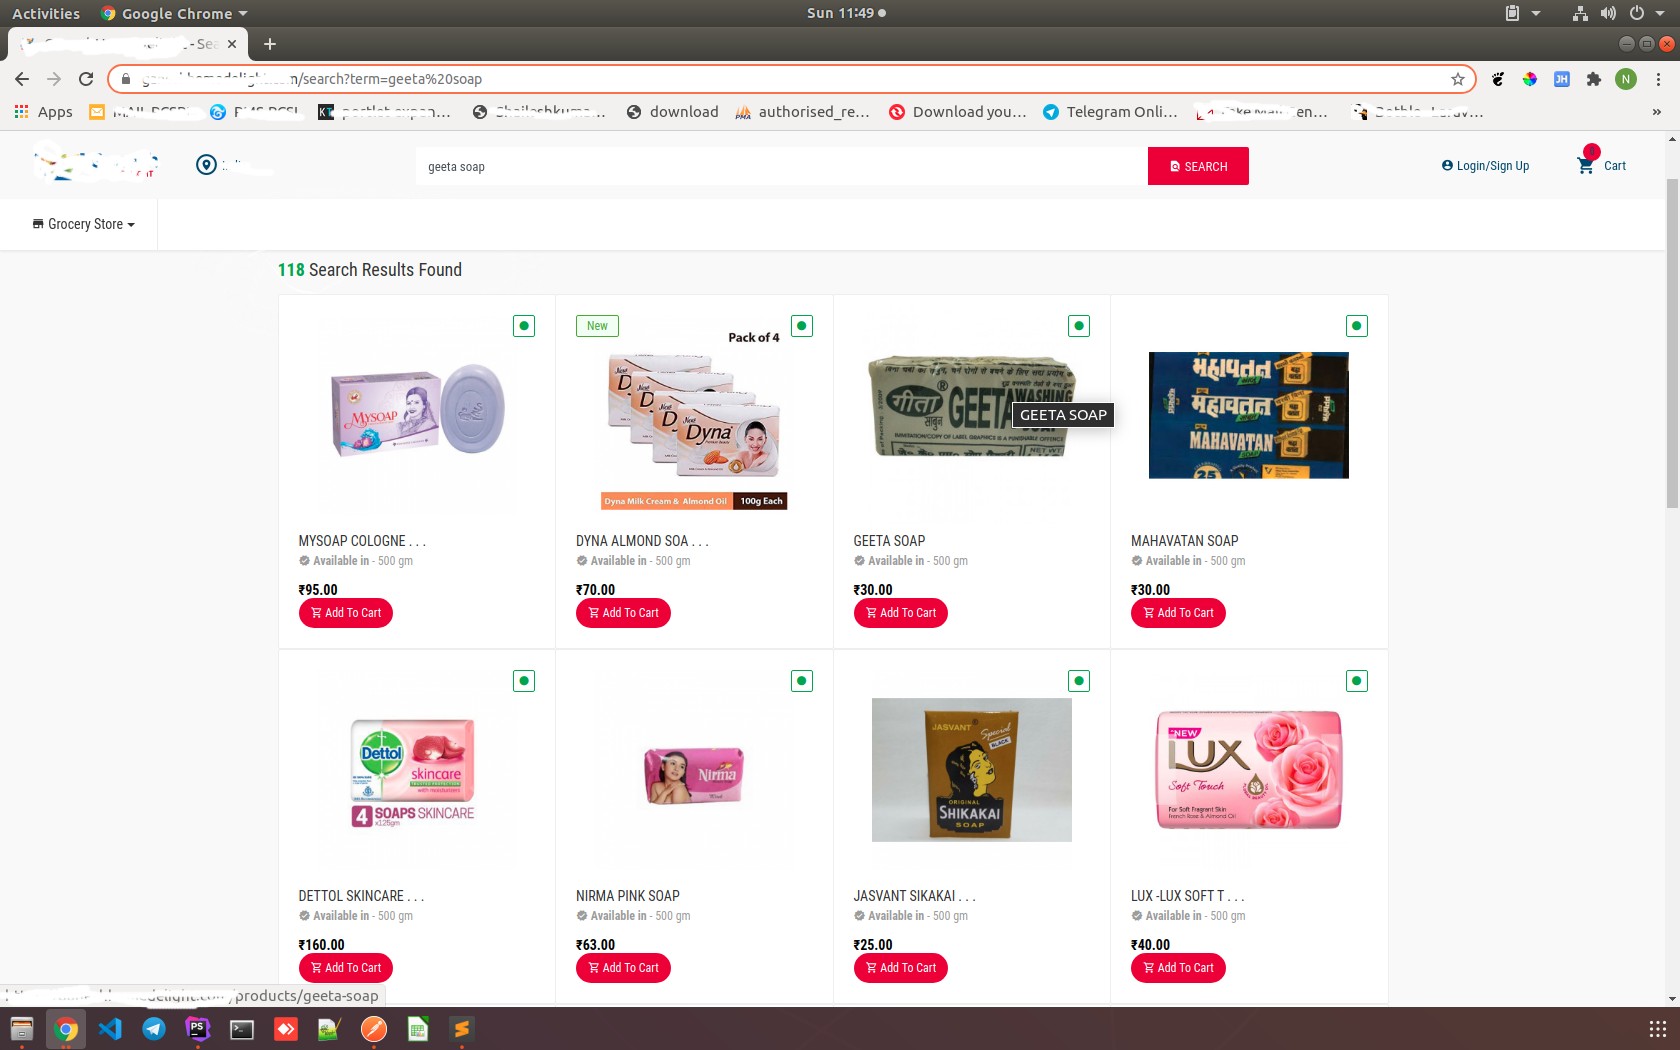This screenshot has width=1680, height=1050.
Task: Add DYNA ALMOND SOAP to cart
Action: [623, 613]
